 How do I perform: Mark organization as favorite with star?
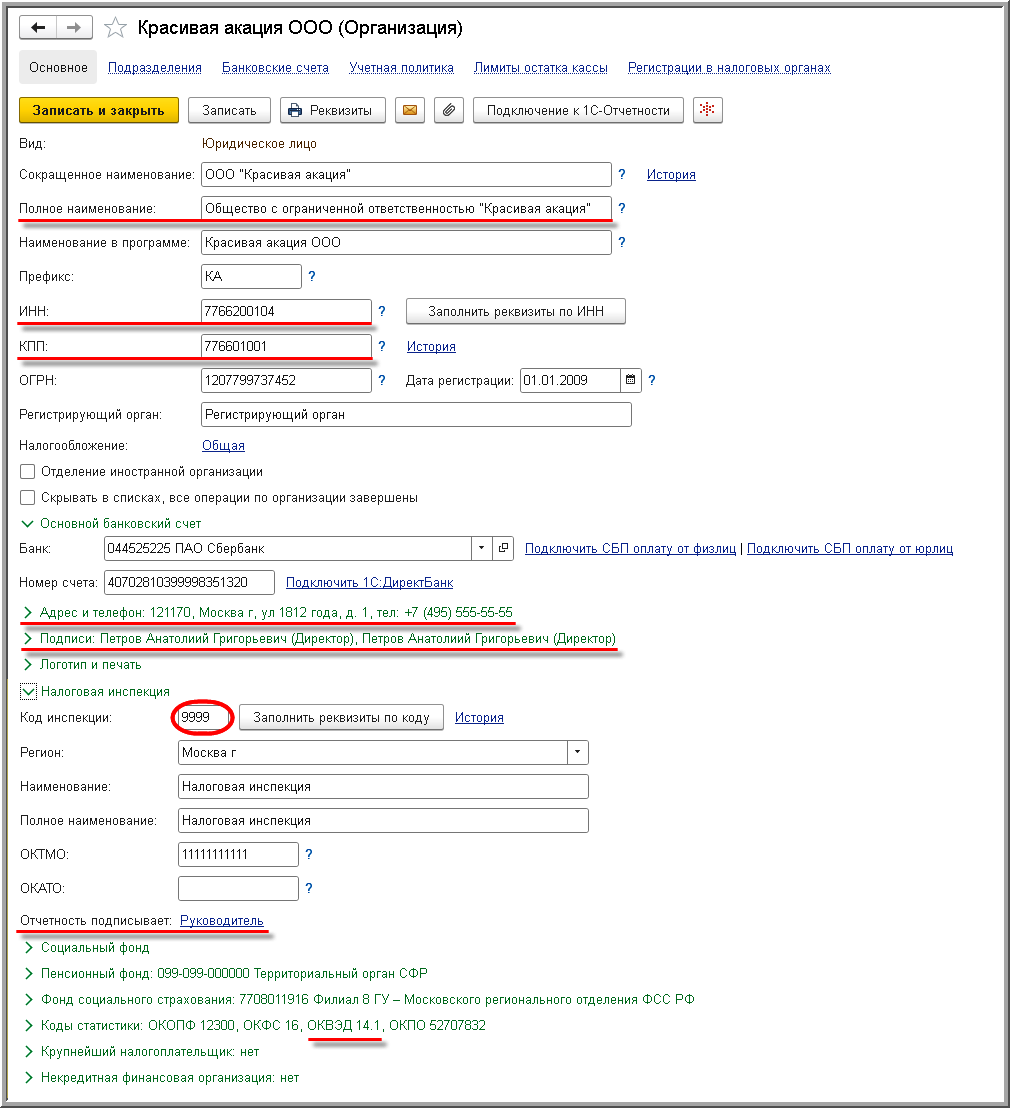click(x=116, y=28)
